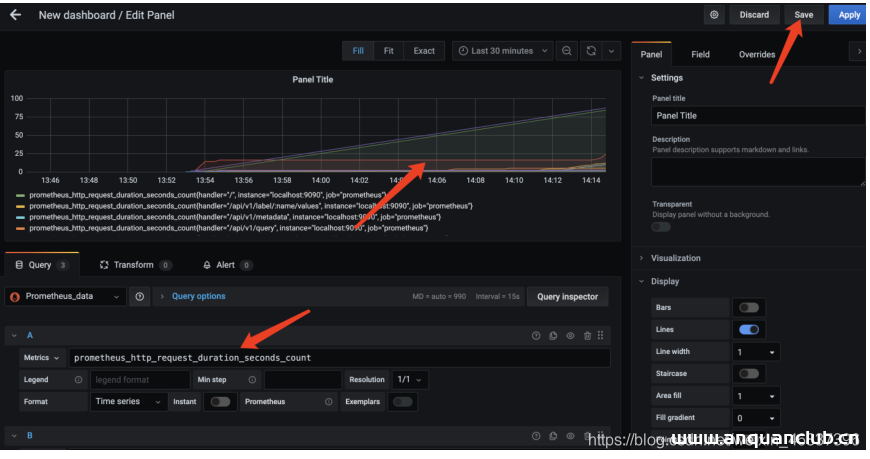Open the data source help icon
This screenshot has height=459, width=870.
[x=140, y=297]
